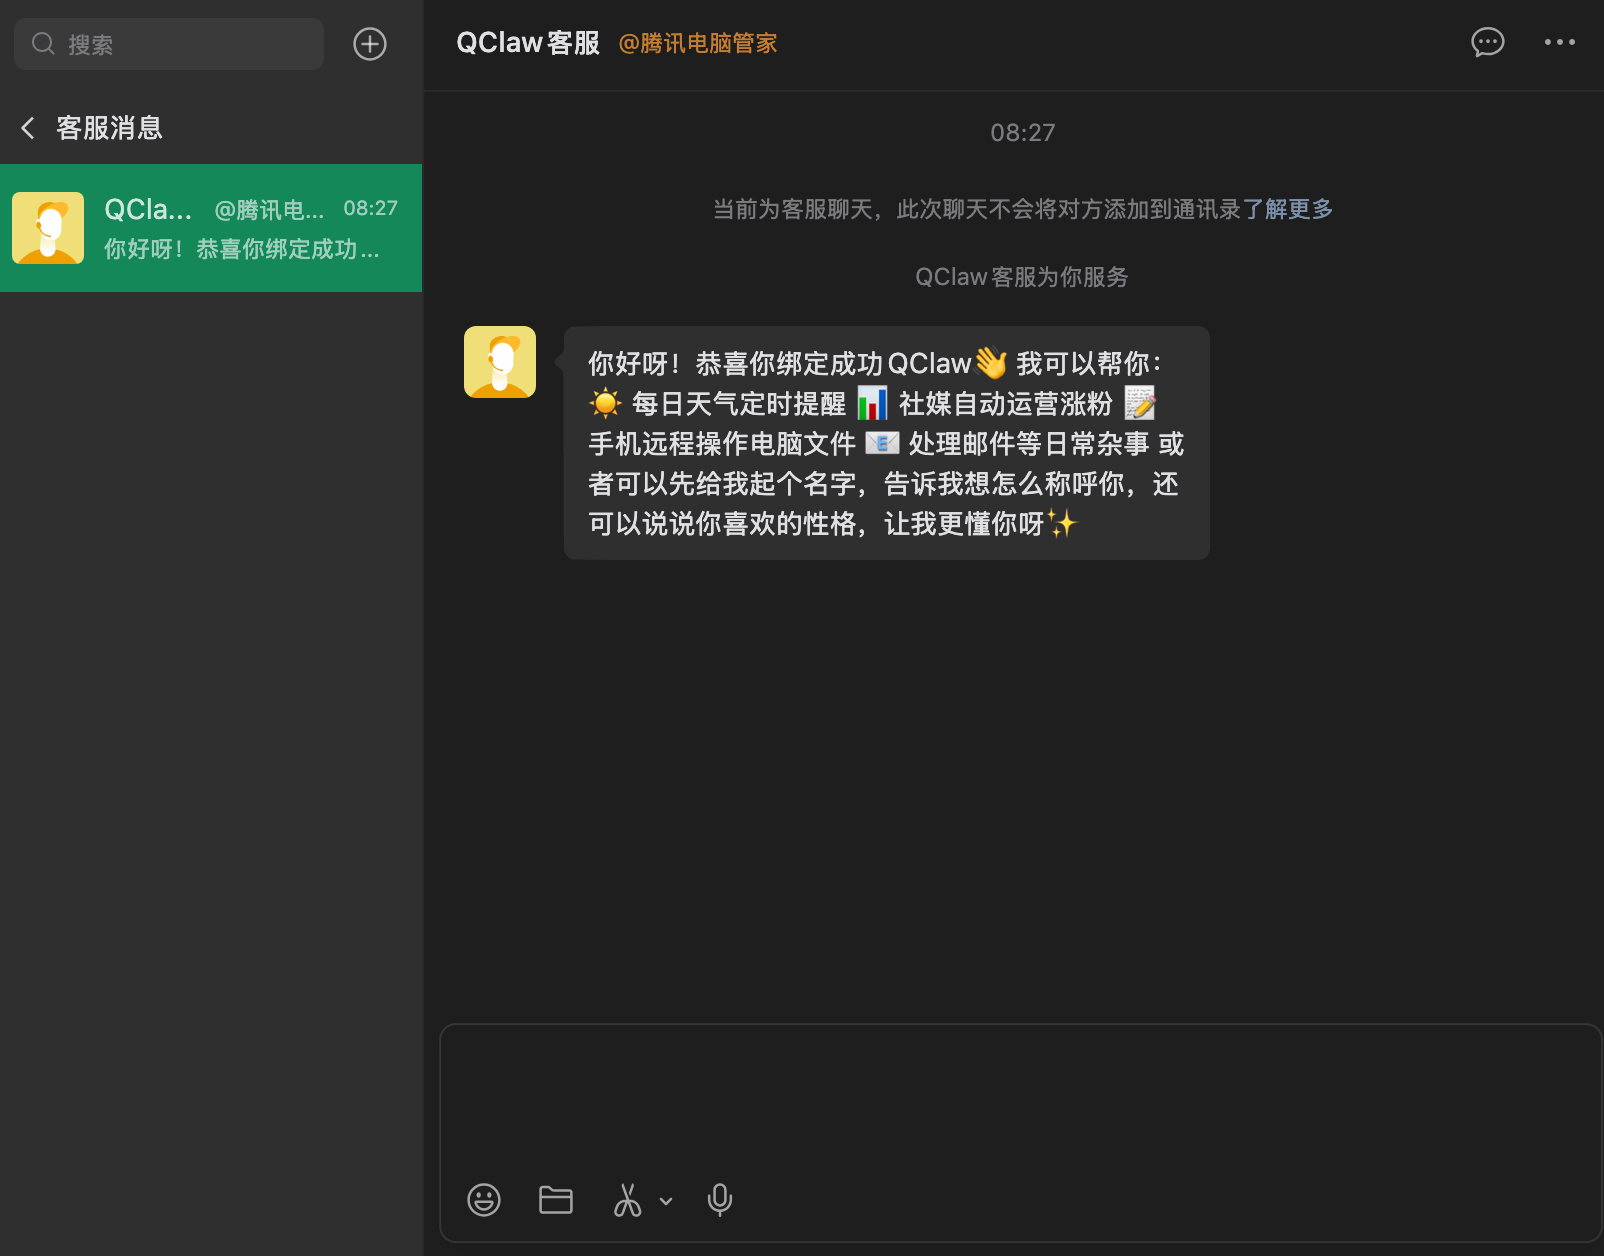The image size is (1604, 1256).
Task: Click into the message input area
Action: click(1020, 1100)
